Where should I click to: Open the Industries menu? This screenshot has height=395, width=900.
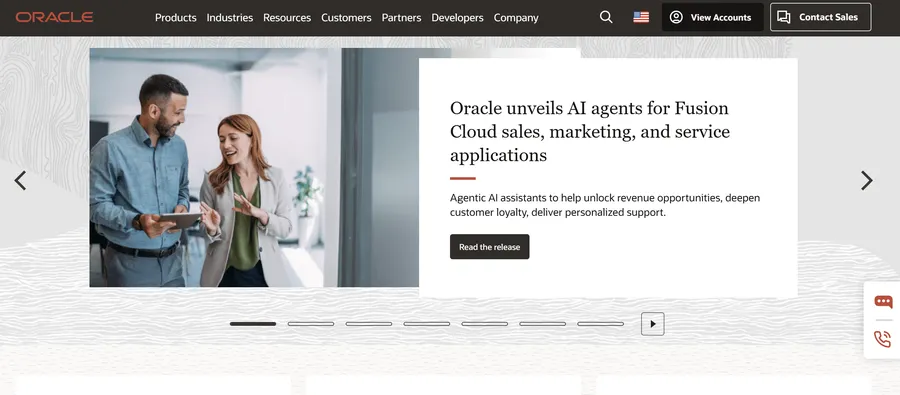coord(230,18)
